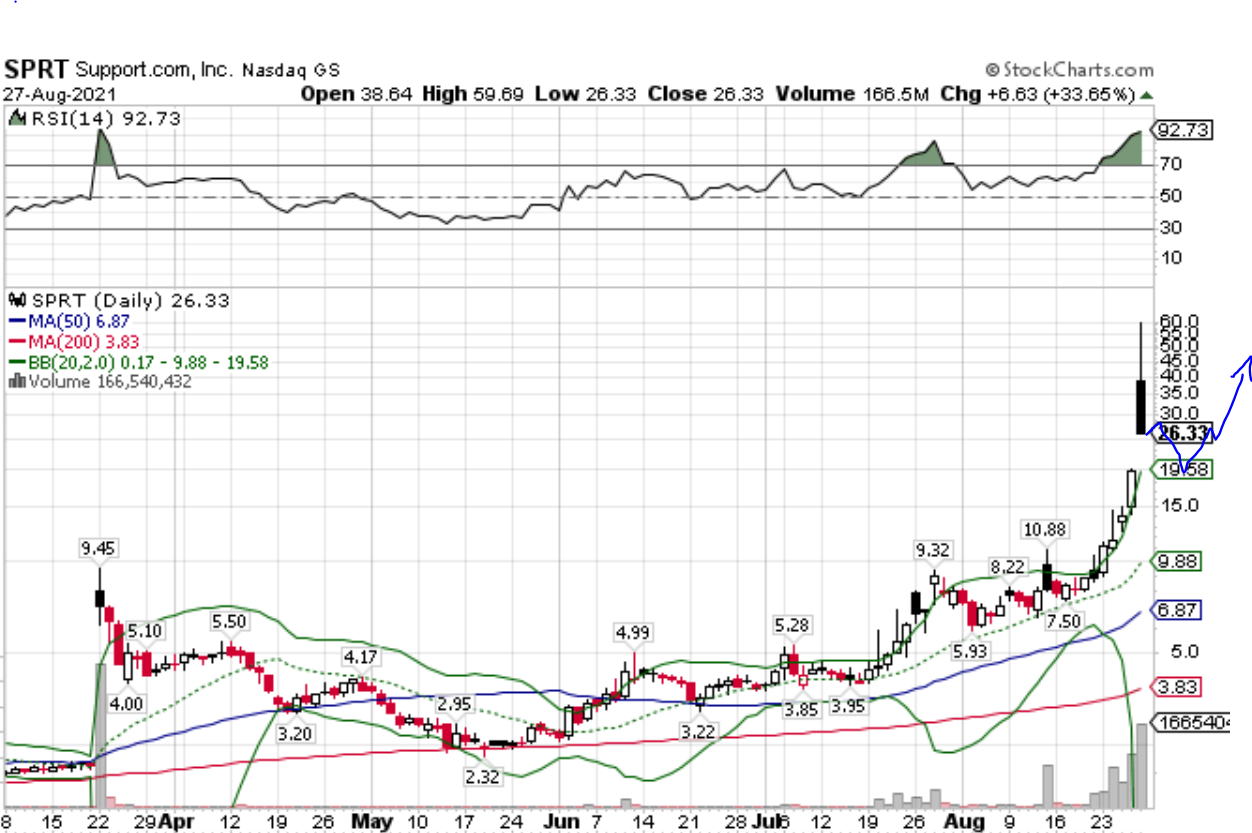Click the Support.com, Inc. company name
This screenshot has height=833, width=1252.
pos(155,71)
